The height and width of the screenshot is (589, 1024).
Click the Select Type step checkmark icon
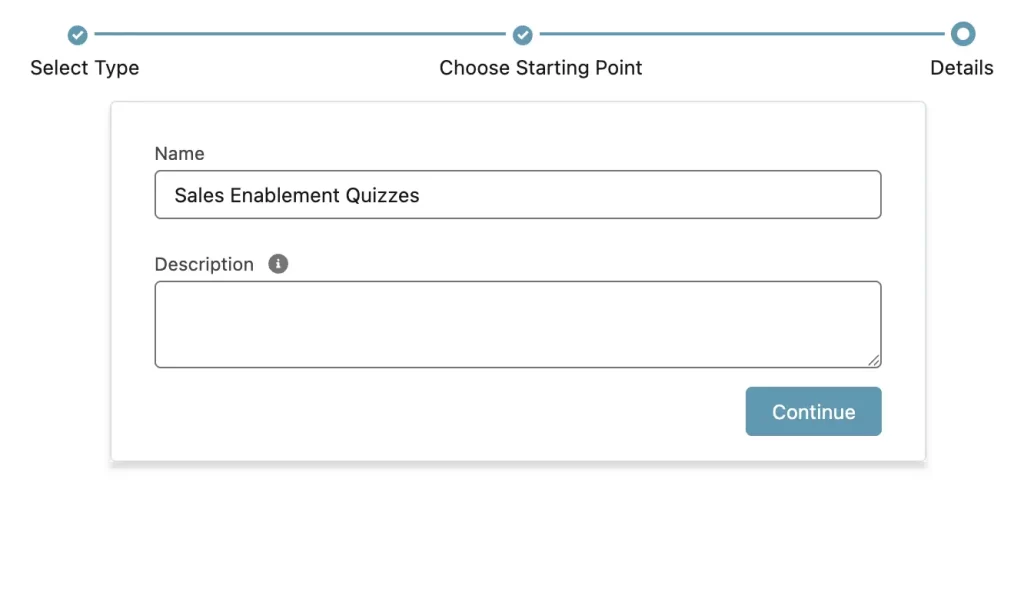(78, 35)
